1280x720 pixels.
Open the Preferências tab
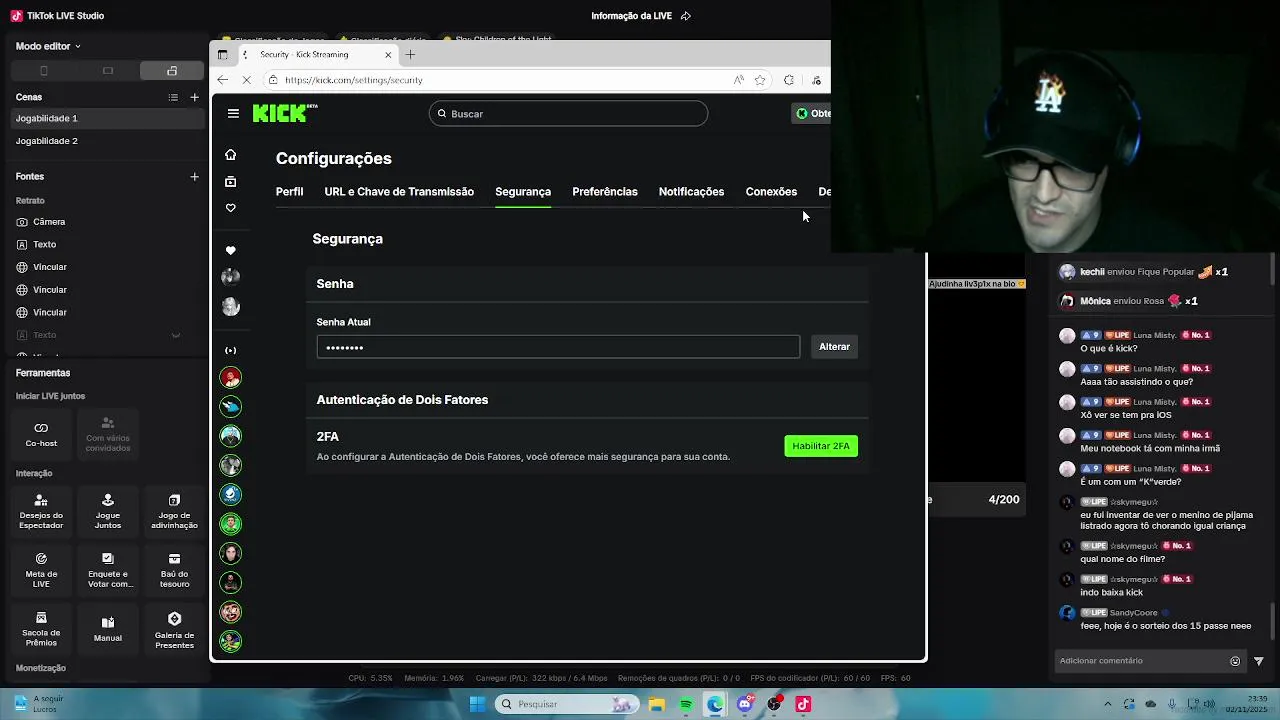coord(605,192)
